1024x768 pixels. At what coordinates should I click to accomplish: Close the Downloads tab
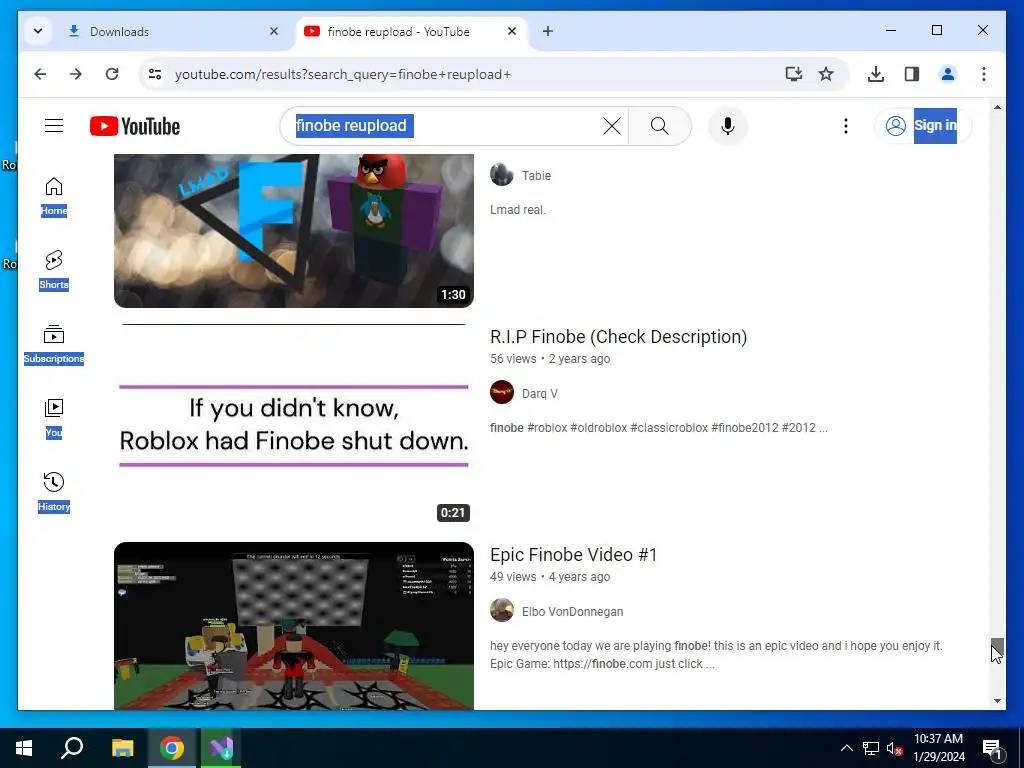click(x=274, y=31)
